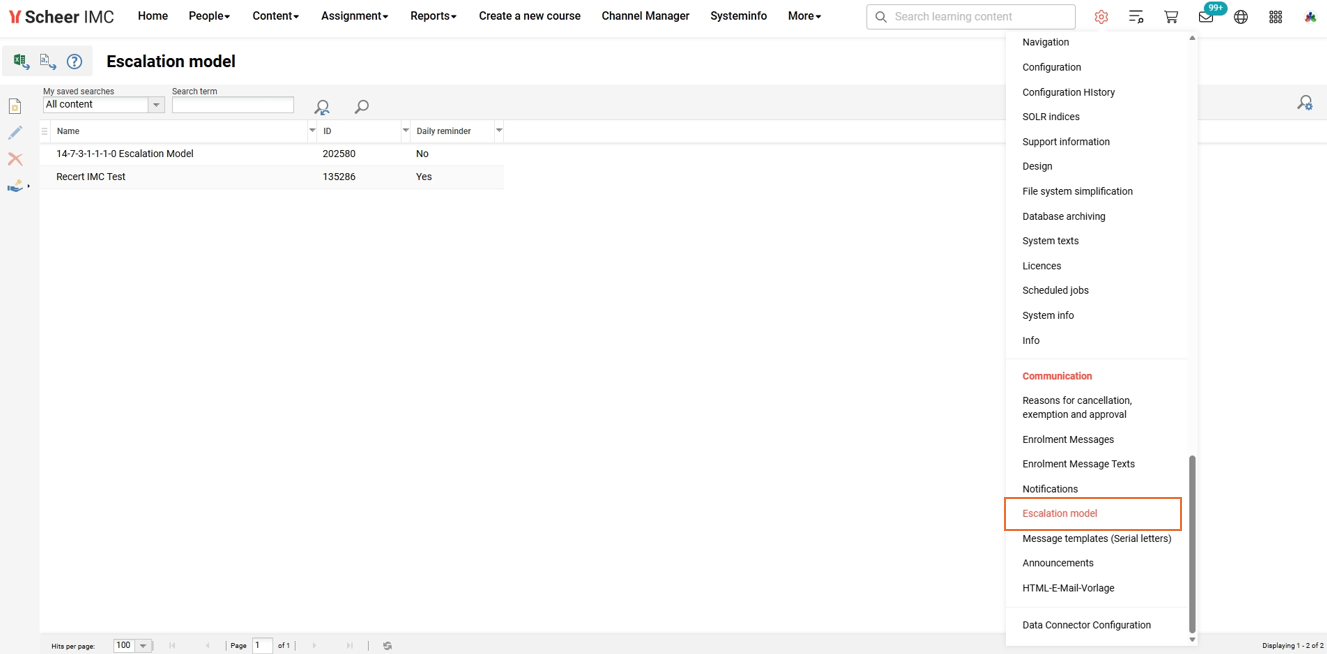Select Support information menu entry
The width and height of the screenshot is (1327, 654).
1066,142
